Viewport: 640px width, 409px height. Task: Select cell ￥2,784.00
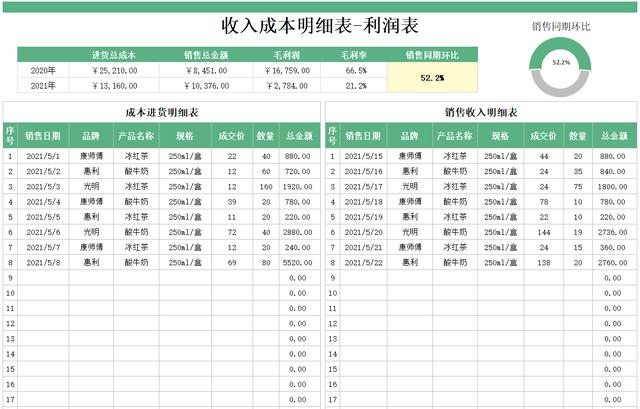pos(287,86)
